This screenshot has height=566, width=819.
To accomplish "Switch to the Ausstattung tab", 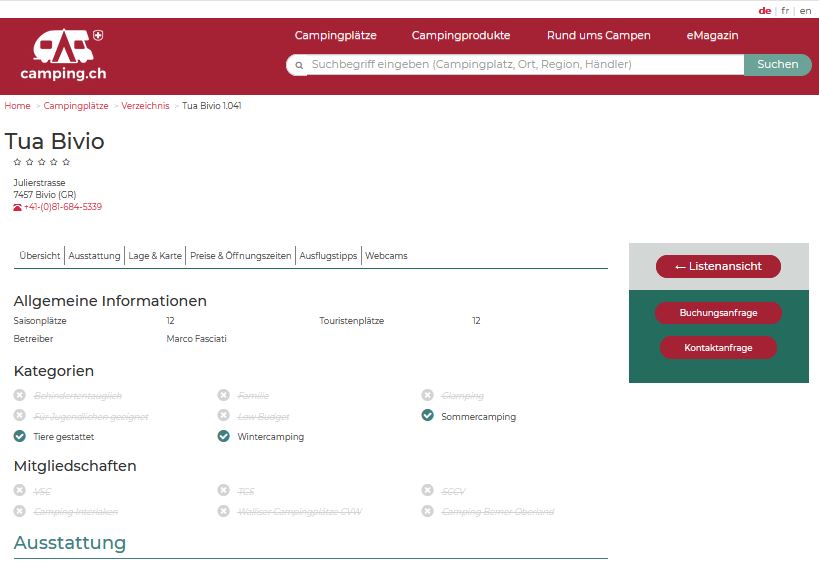I will [95, 256].
